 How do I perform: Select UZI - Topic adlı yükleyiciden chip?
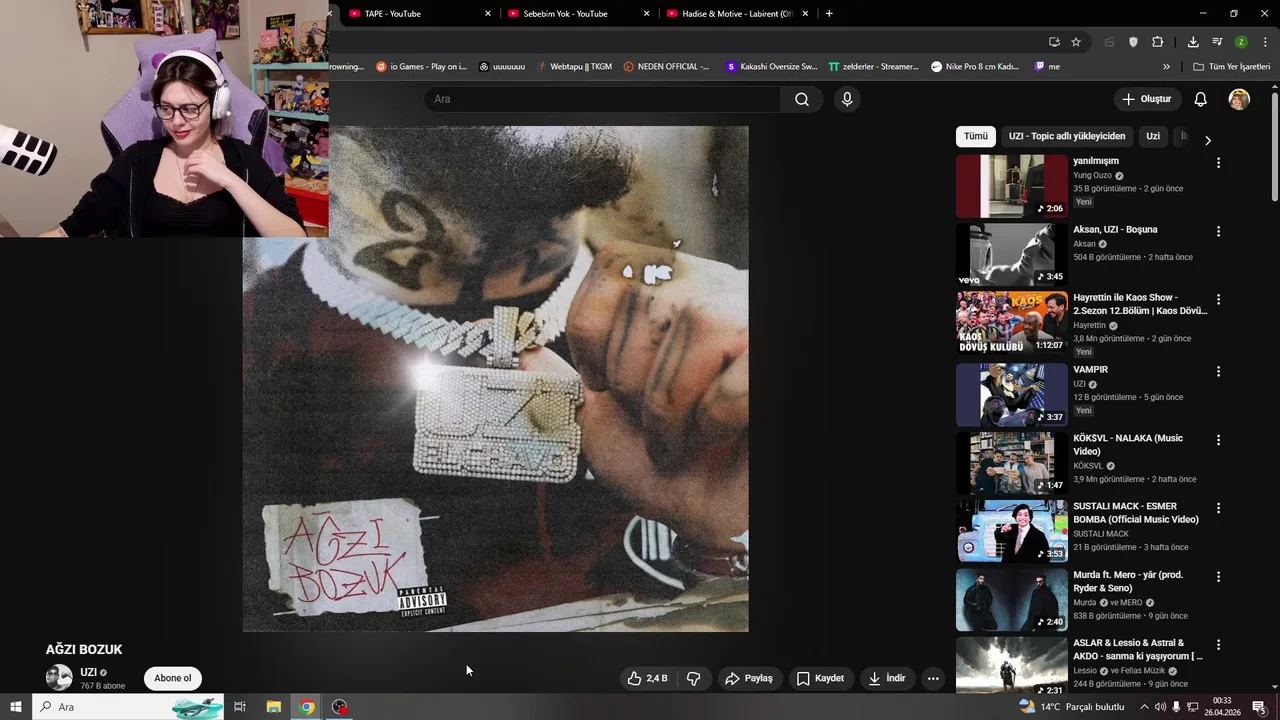pos(1067,136)
